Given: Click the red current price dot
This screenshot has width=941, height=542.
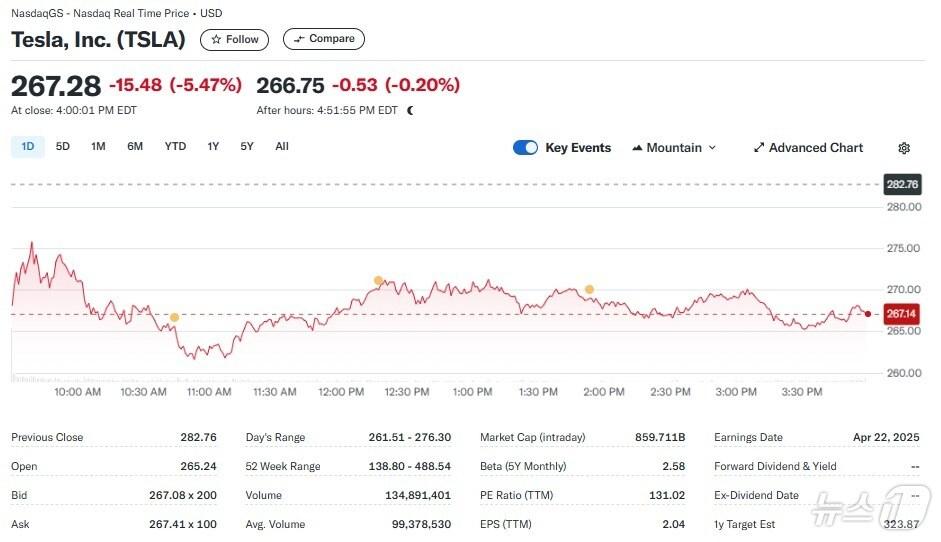Looking at the screenshot, I should (x=867, y=314).
